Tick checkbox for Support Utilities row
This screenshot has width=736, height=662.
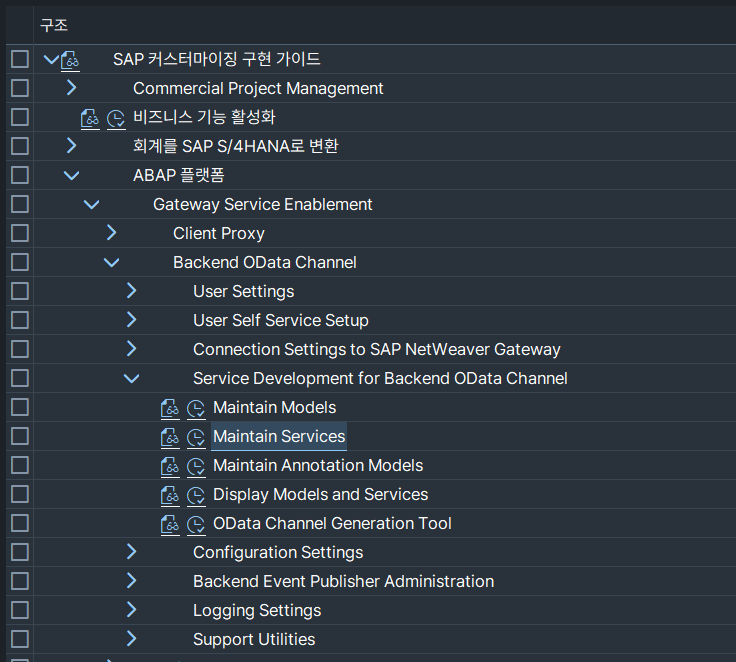pos(20,639)
